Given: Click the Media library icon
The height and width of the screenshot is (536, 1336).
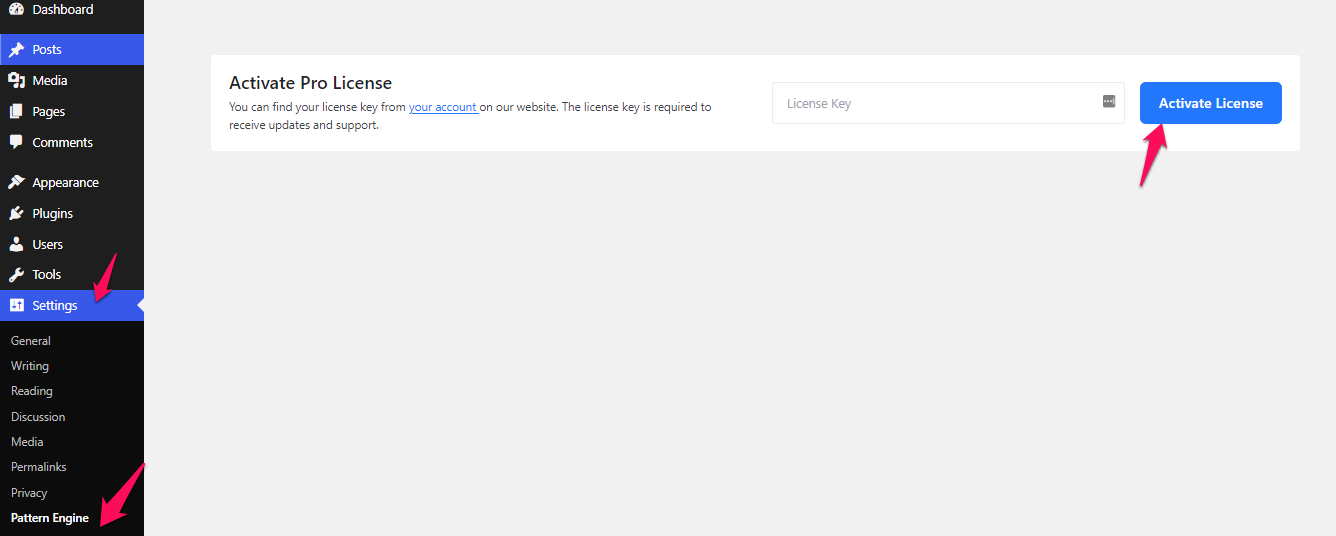Looking at the screenshot, I should (x=16, y=80).
